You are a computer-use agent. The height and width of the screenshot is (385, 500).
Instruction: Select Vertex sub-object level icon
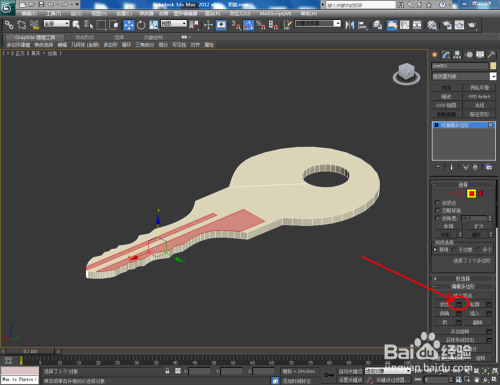point(443,193)
